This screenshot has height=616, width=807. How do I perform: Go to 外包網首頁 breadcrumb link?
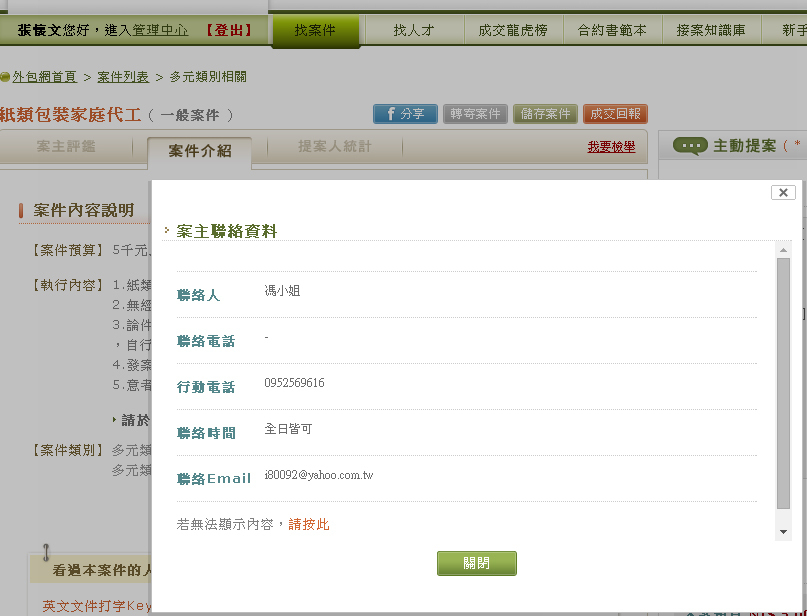(44, 77)
